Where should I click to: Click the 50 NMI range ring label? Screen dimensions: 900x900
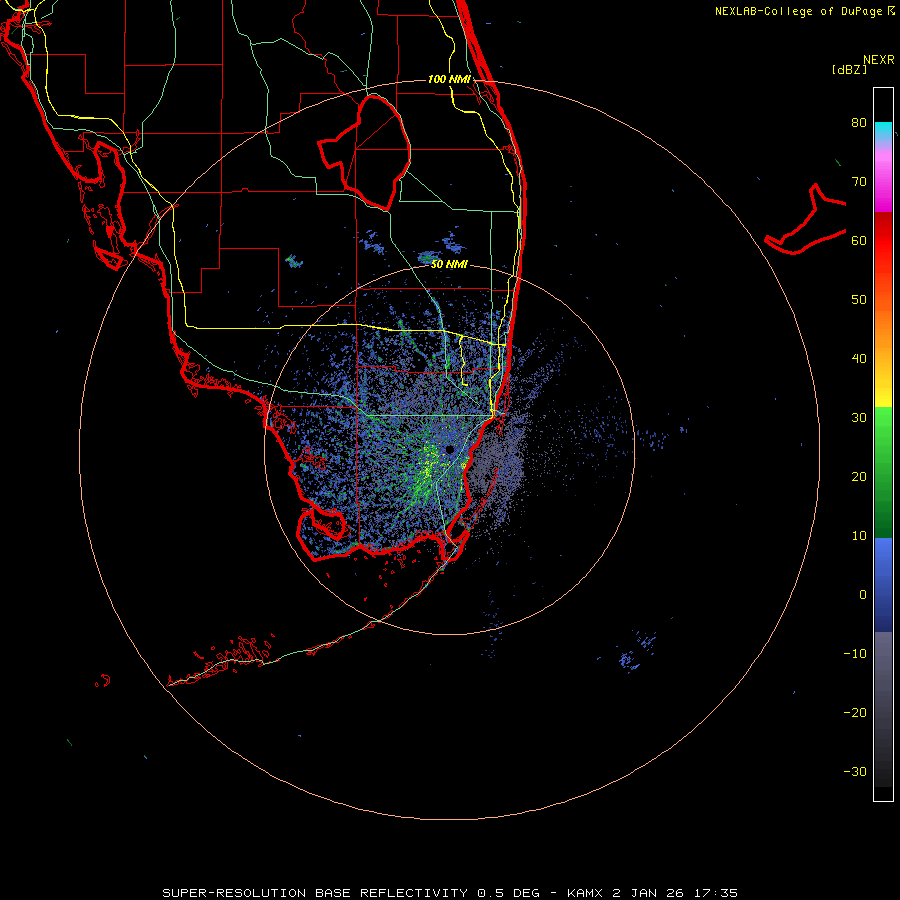pyautogui.click(x=449, y=264)
